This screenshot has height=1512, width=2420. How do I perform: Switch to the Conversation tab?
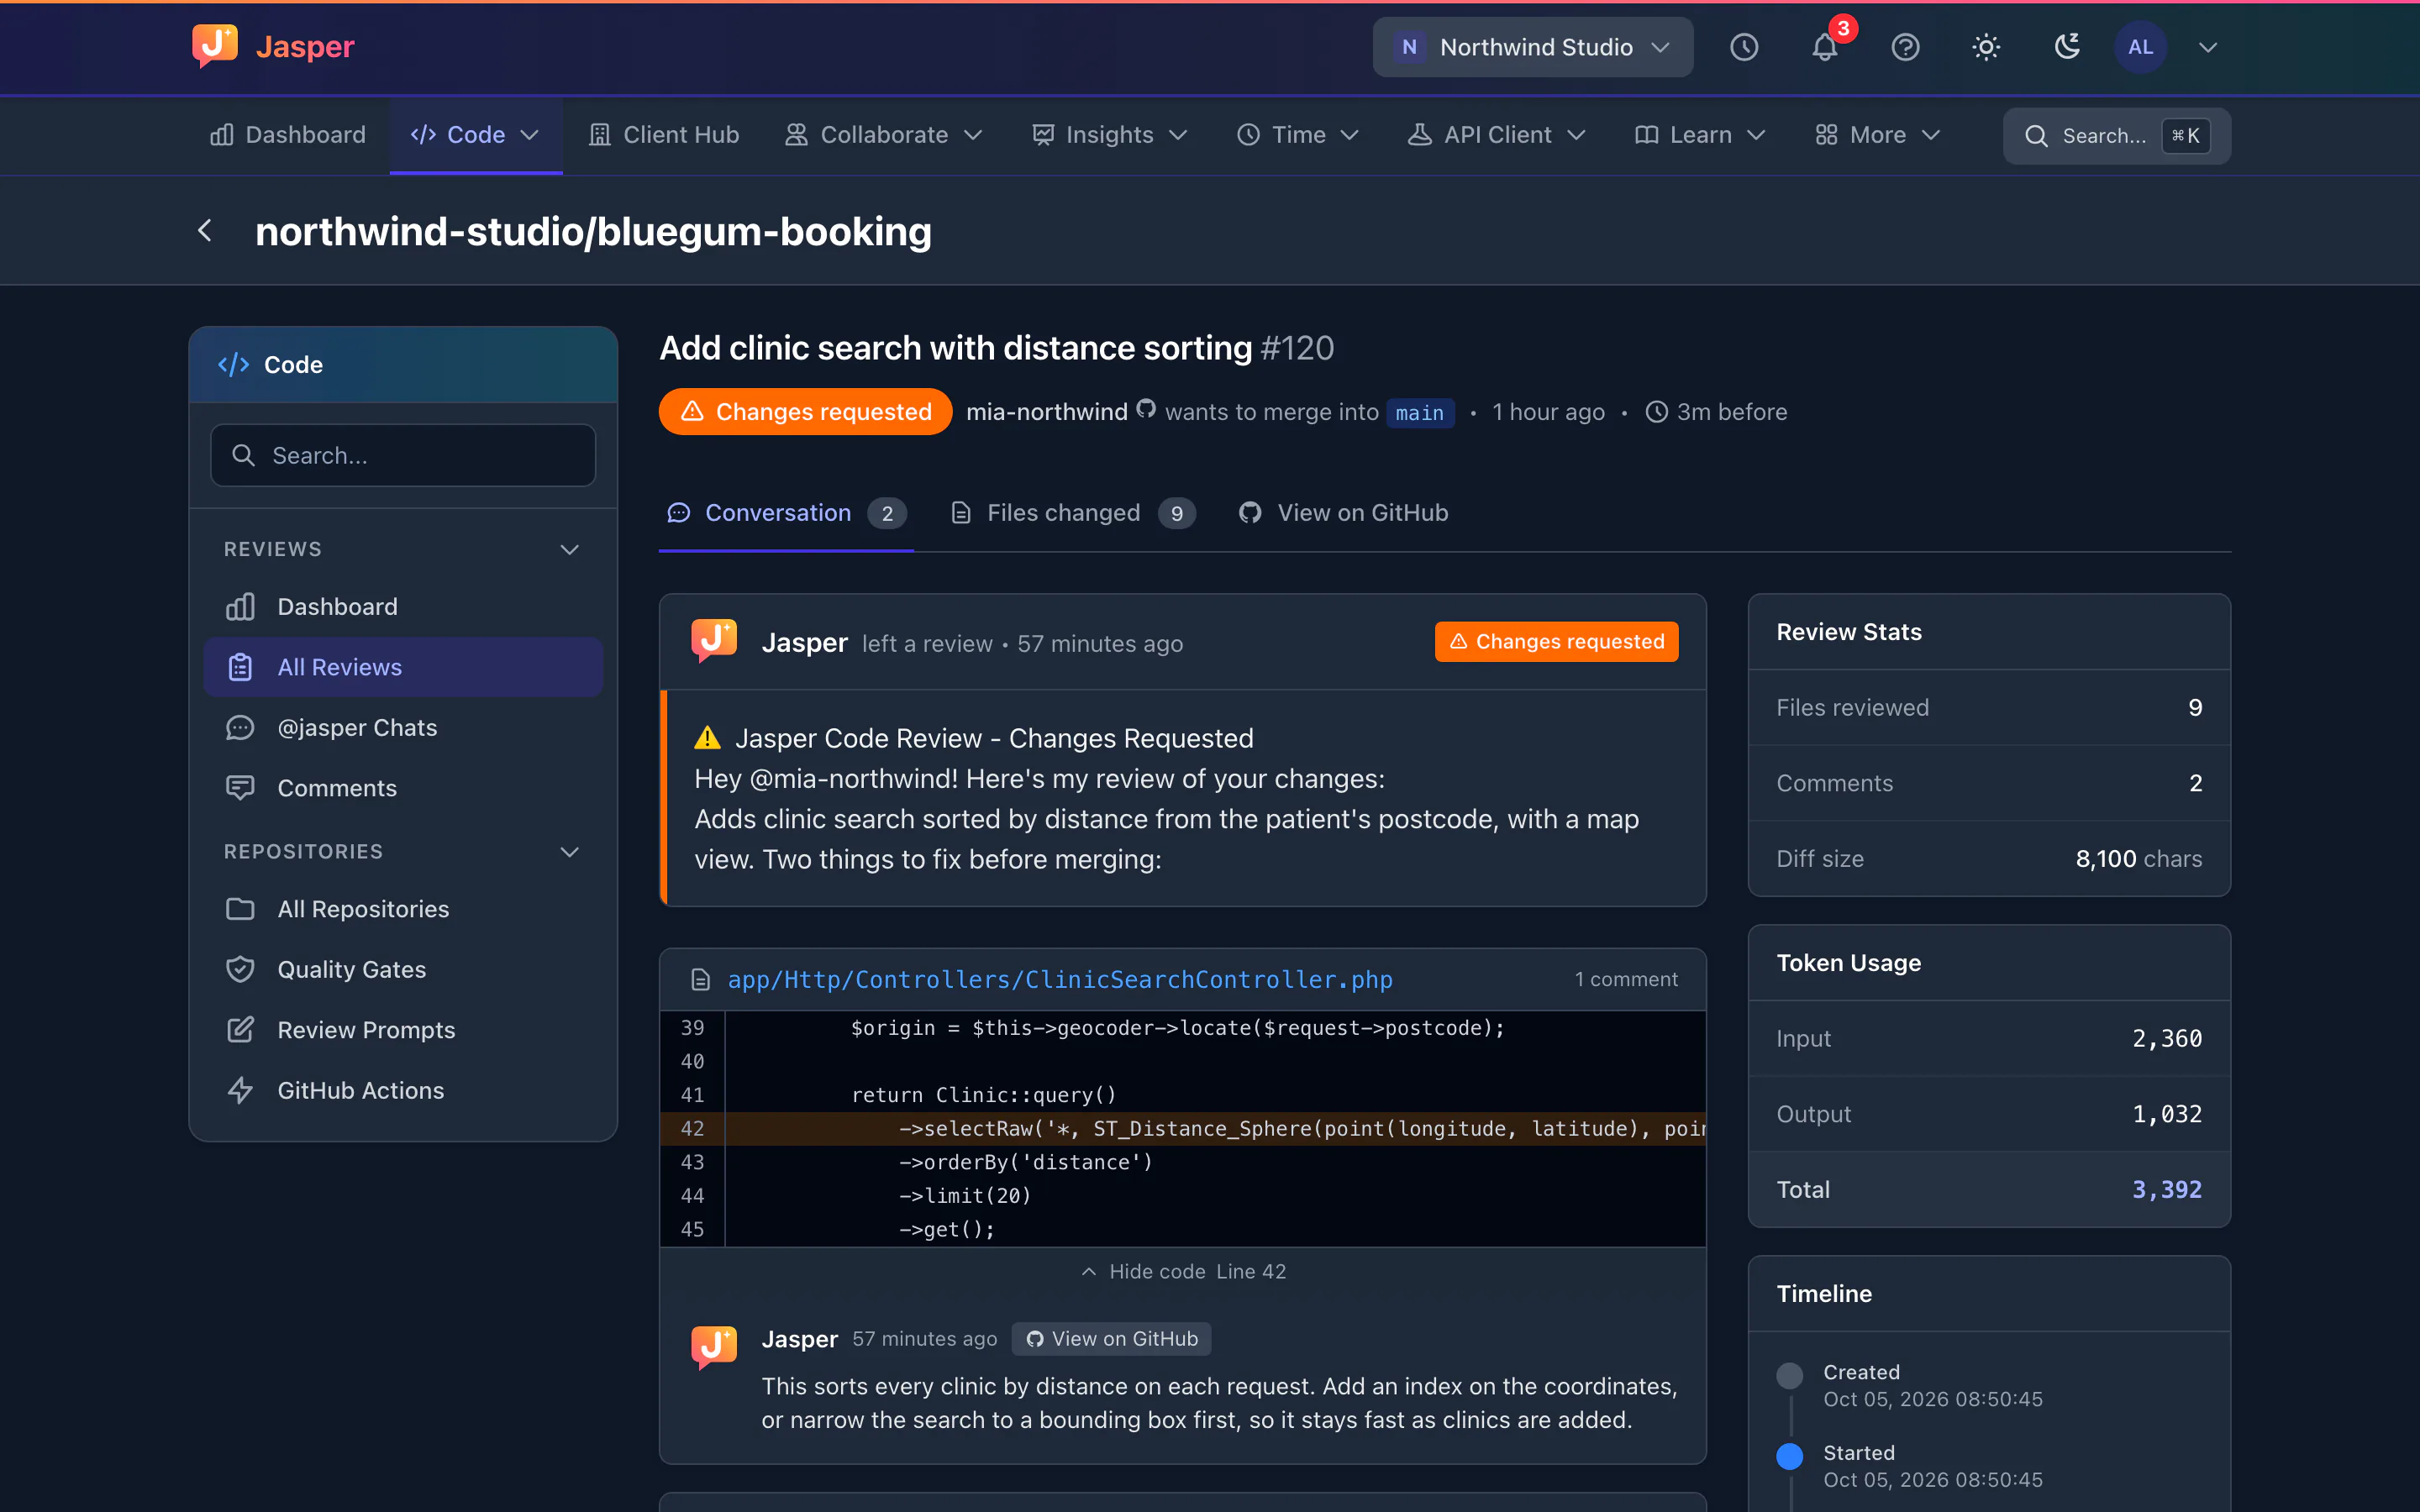click(786, 513)
